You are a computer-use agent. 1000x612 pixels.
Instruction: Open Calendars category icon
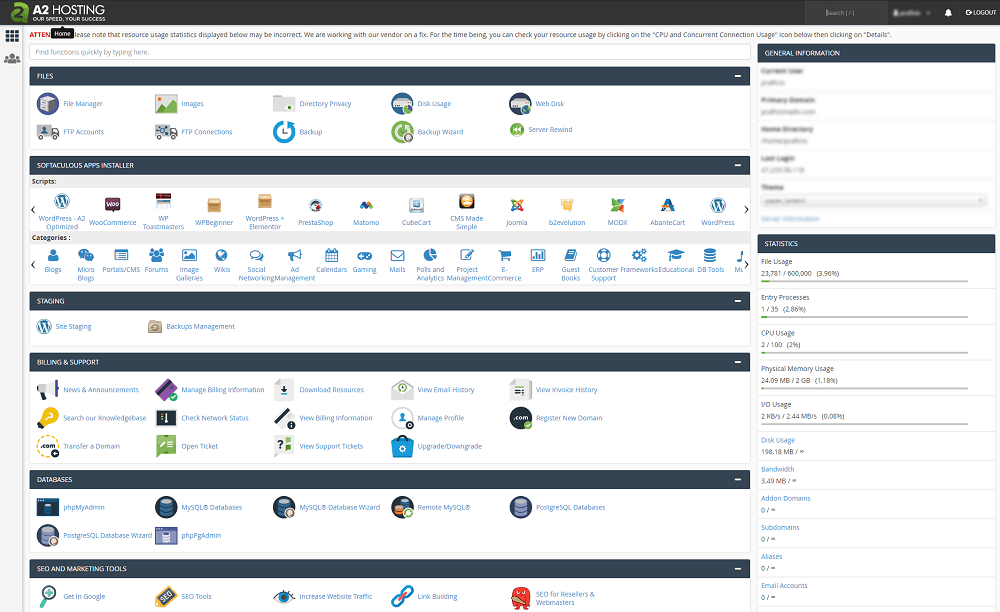[332, 255]
